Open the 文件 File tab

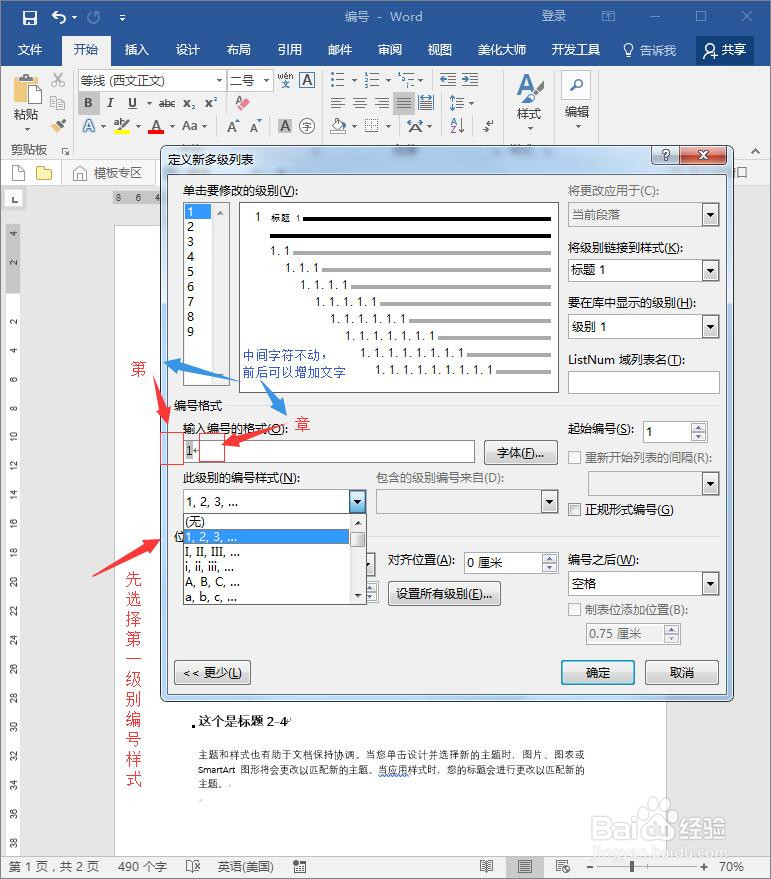click(30, 50)
